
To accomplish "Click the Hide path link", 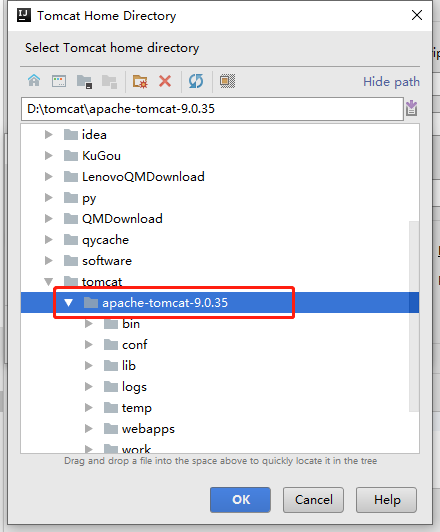I will 391,82.
